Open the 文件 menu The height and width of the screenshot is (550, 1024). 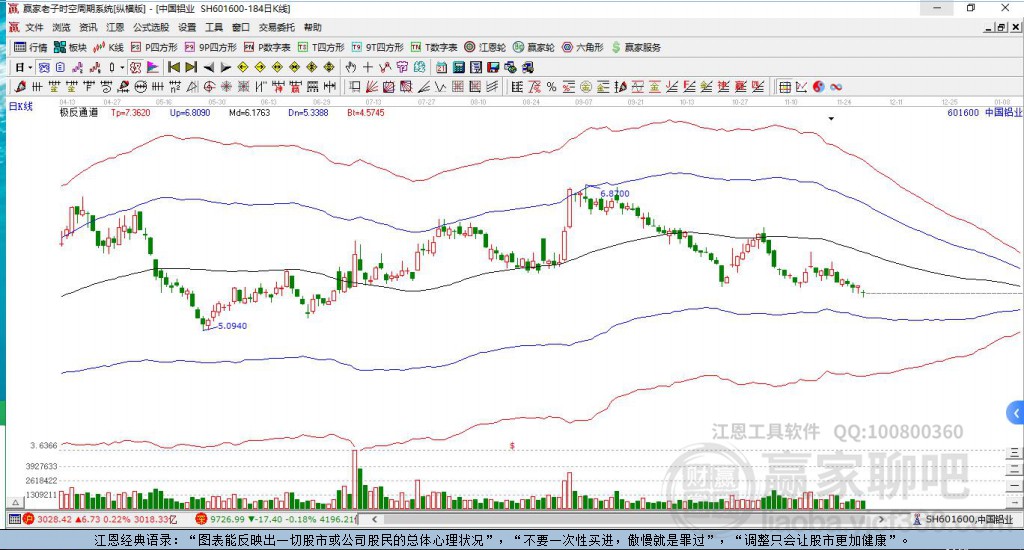click(34, 27)
